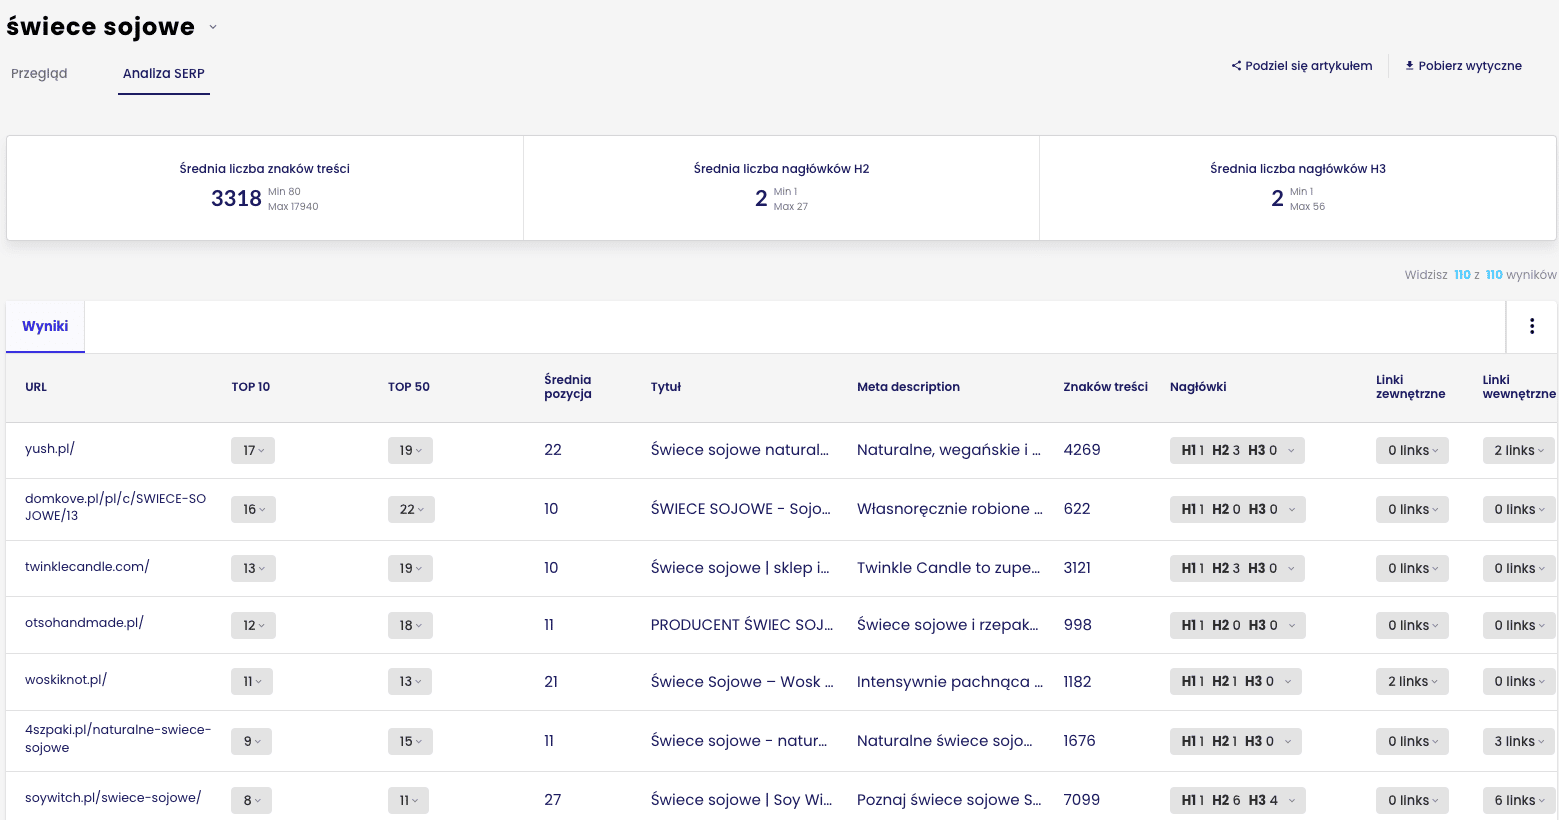
Task: Expand TOP 50 dropdown for yush.pl
Action: (410, 450)
